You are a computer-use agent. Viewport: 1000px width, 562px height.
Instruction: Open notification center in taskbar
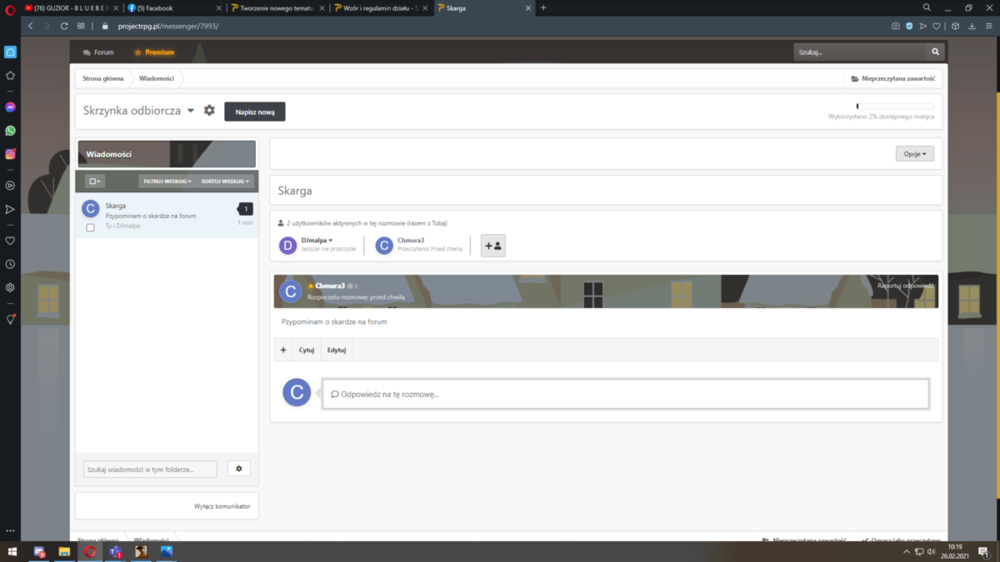983,552
